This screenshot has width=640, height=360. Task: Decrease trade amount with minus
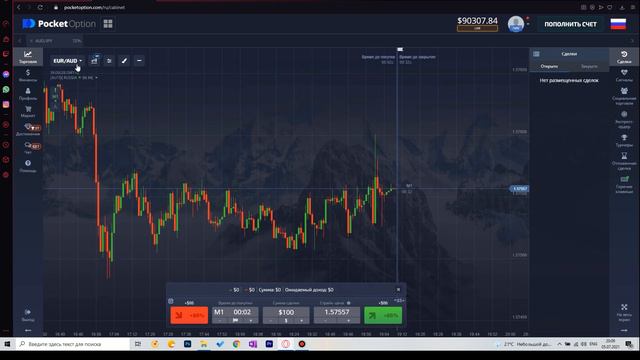[x=271, y=321]
